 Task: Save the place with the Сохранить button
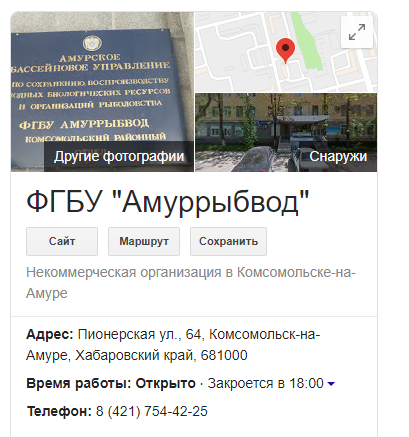click(228, 241)
